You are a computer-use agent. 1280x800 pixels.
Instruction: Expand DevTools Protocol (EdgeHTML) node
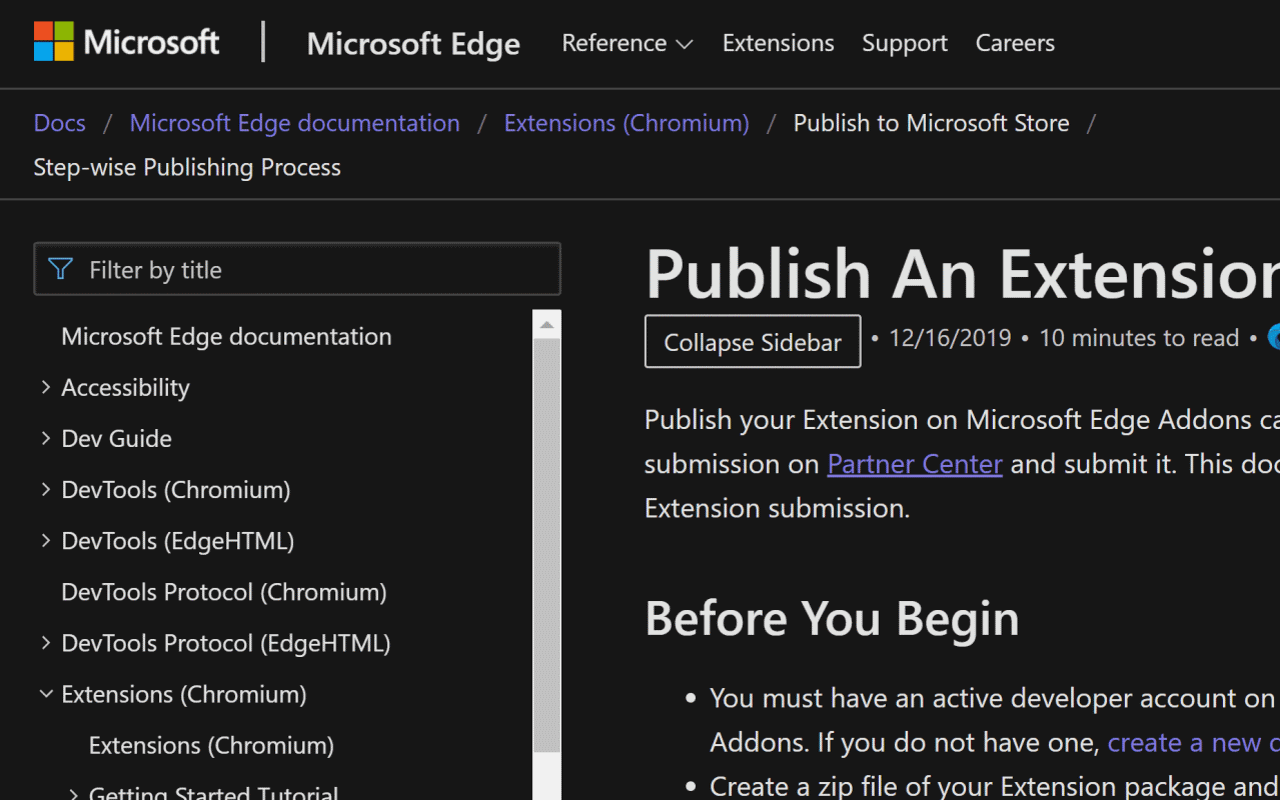(46, 642)
